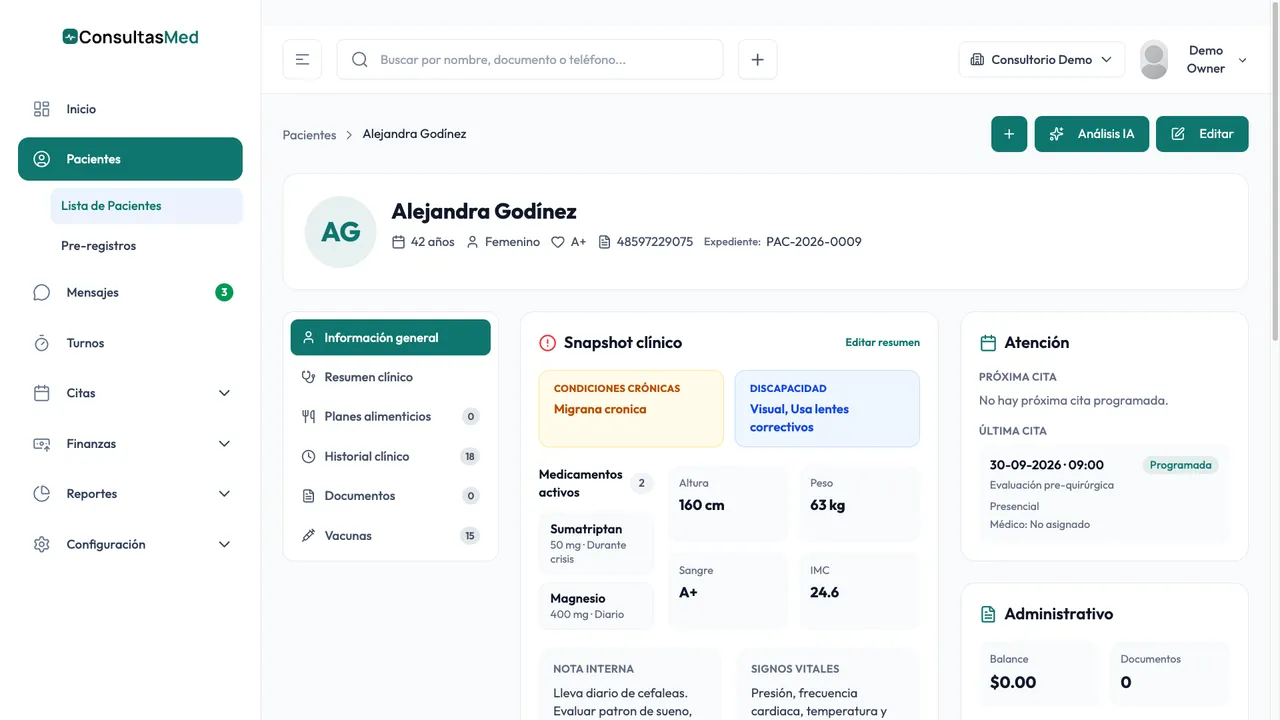Screen dimensions: 1280x720
Task: Open the Inicio dashboard icon
Action: [x=41, y=109]
